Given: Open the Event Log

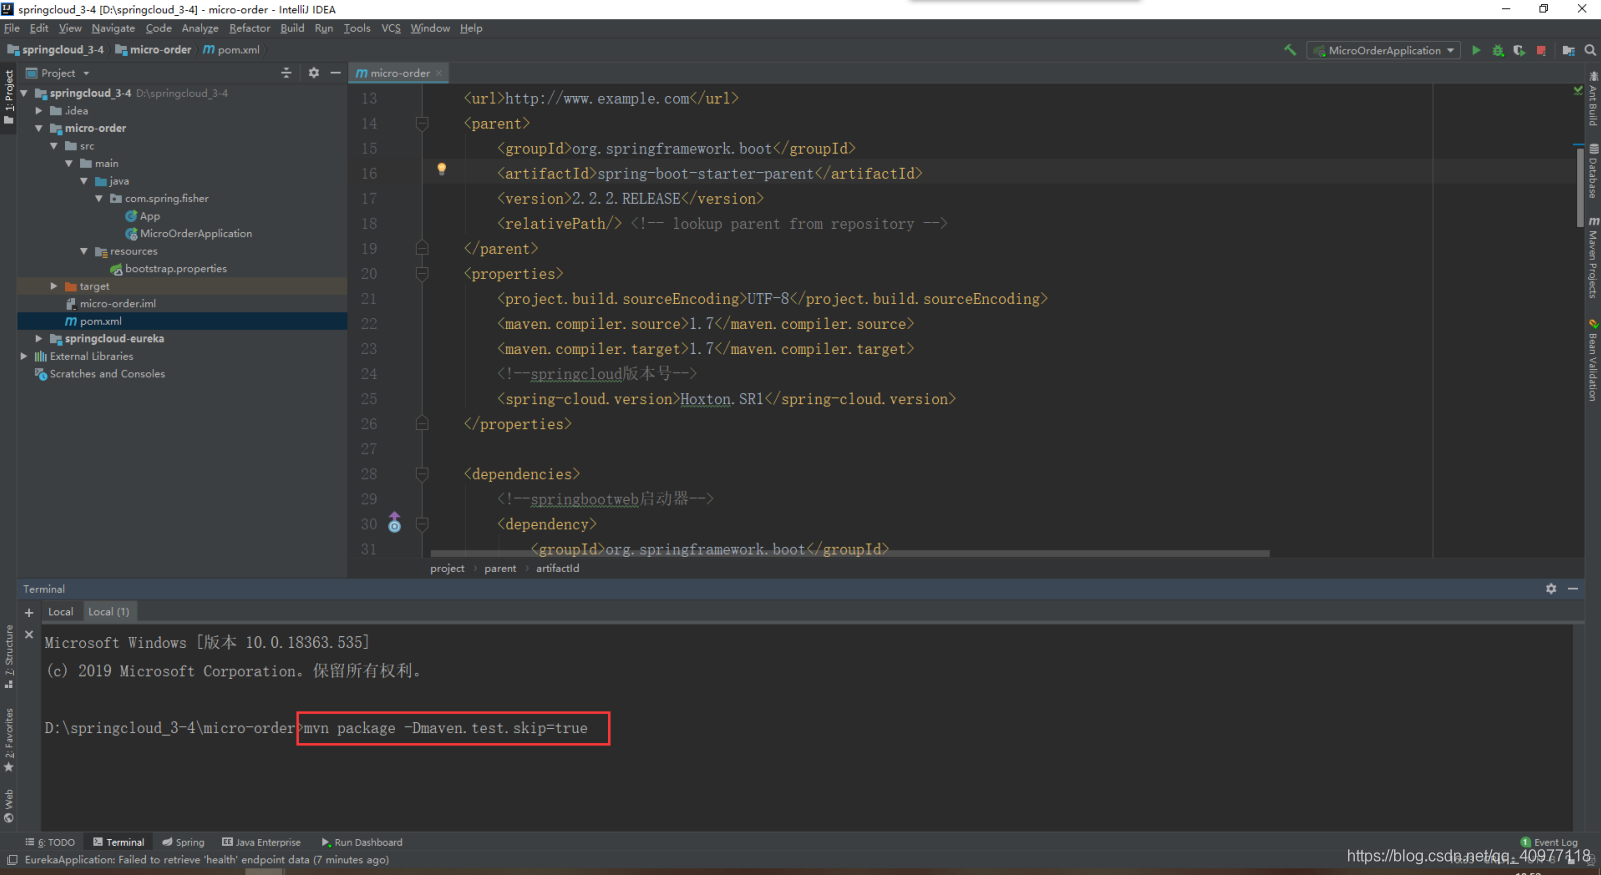Looking at the screenshot, I should pos(1549,842).
